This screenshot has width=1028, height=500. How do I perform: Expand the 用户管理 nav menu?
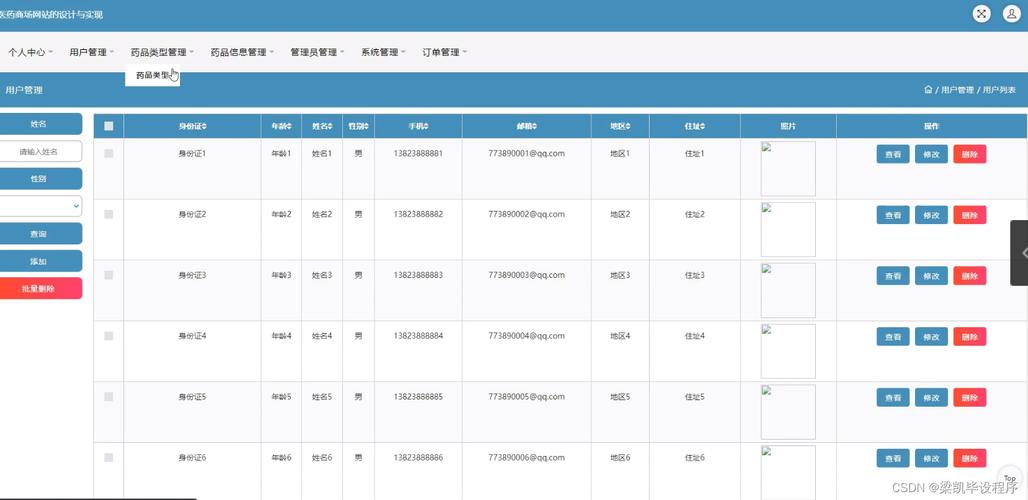[x=92, y=52]
